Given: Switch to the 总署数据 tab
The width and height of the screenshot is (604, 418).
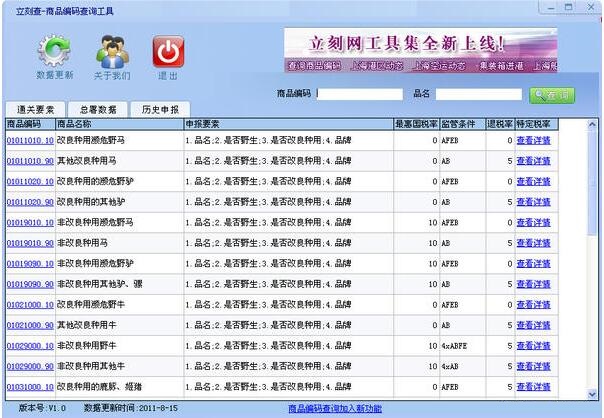Looking at the screenshot, I should [98, 110].
